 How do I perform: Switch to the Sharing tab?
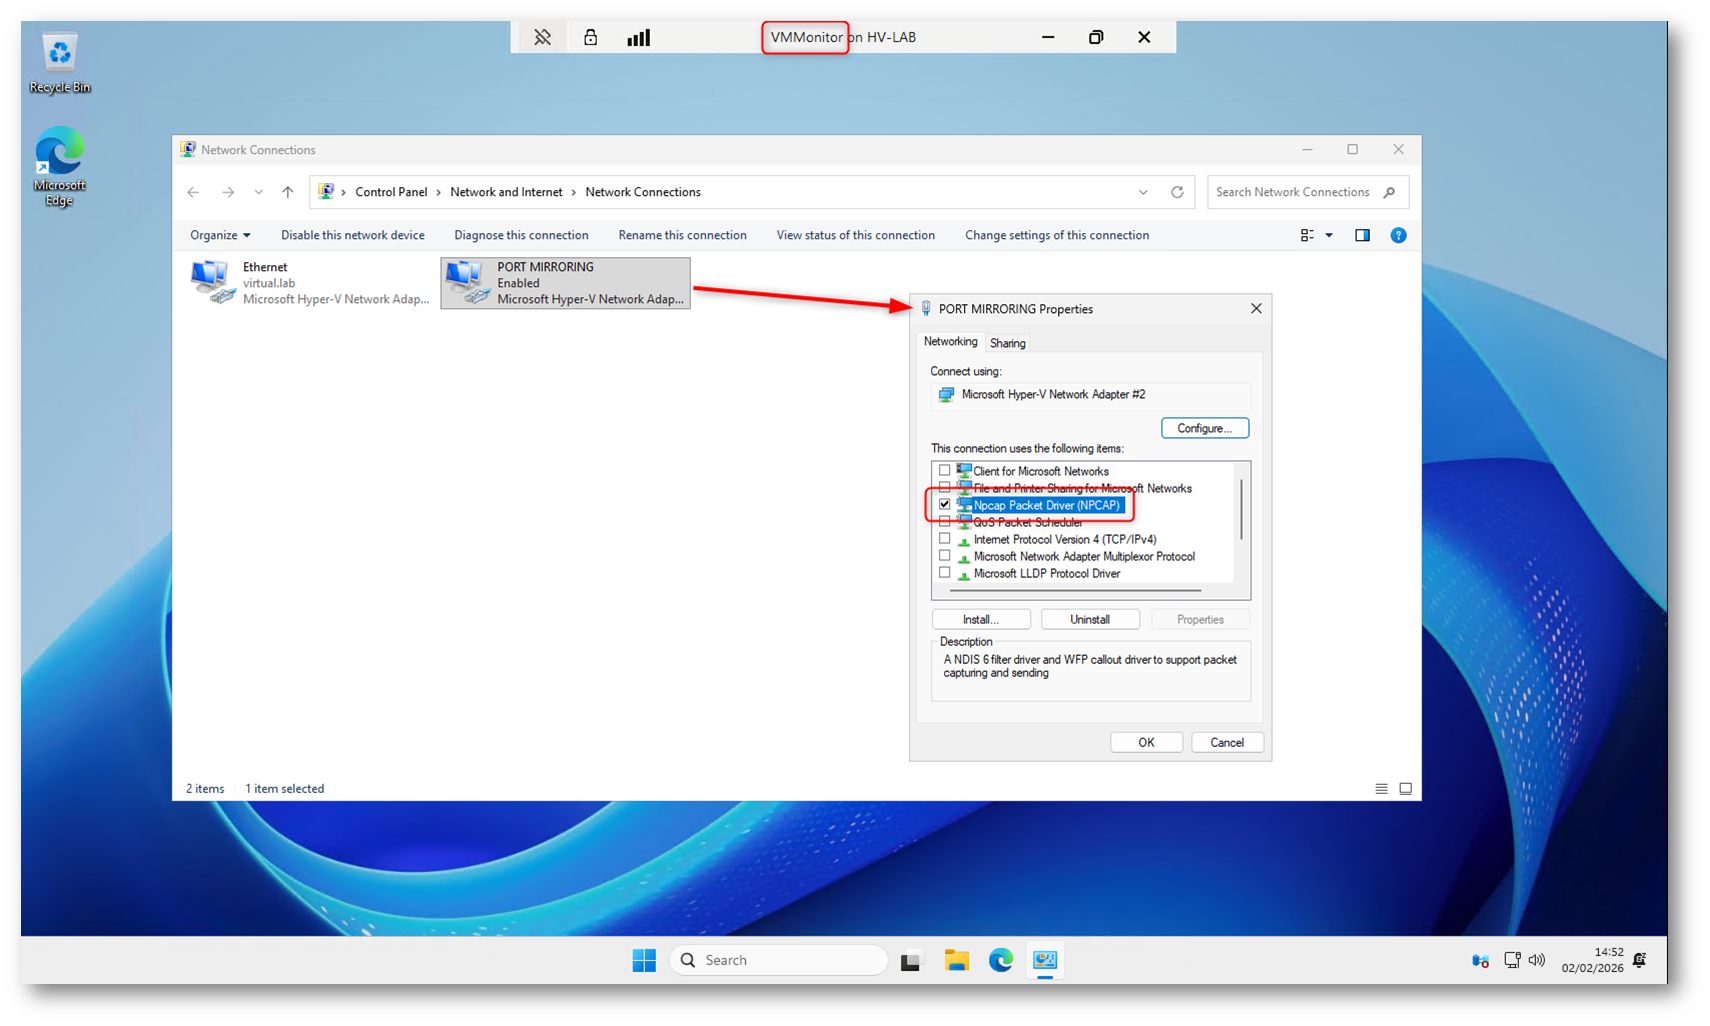[x=1007, y=343]
